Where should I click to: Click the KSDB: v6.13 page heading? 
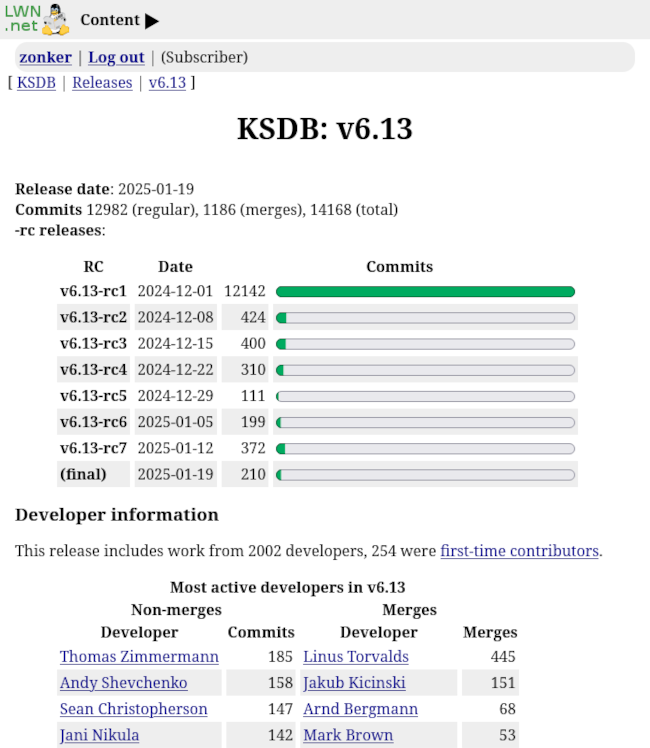tap(325, 129)
